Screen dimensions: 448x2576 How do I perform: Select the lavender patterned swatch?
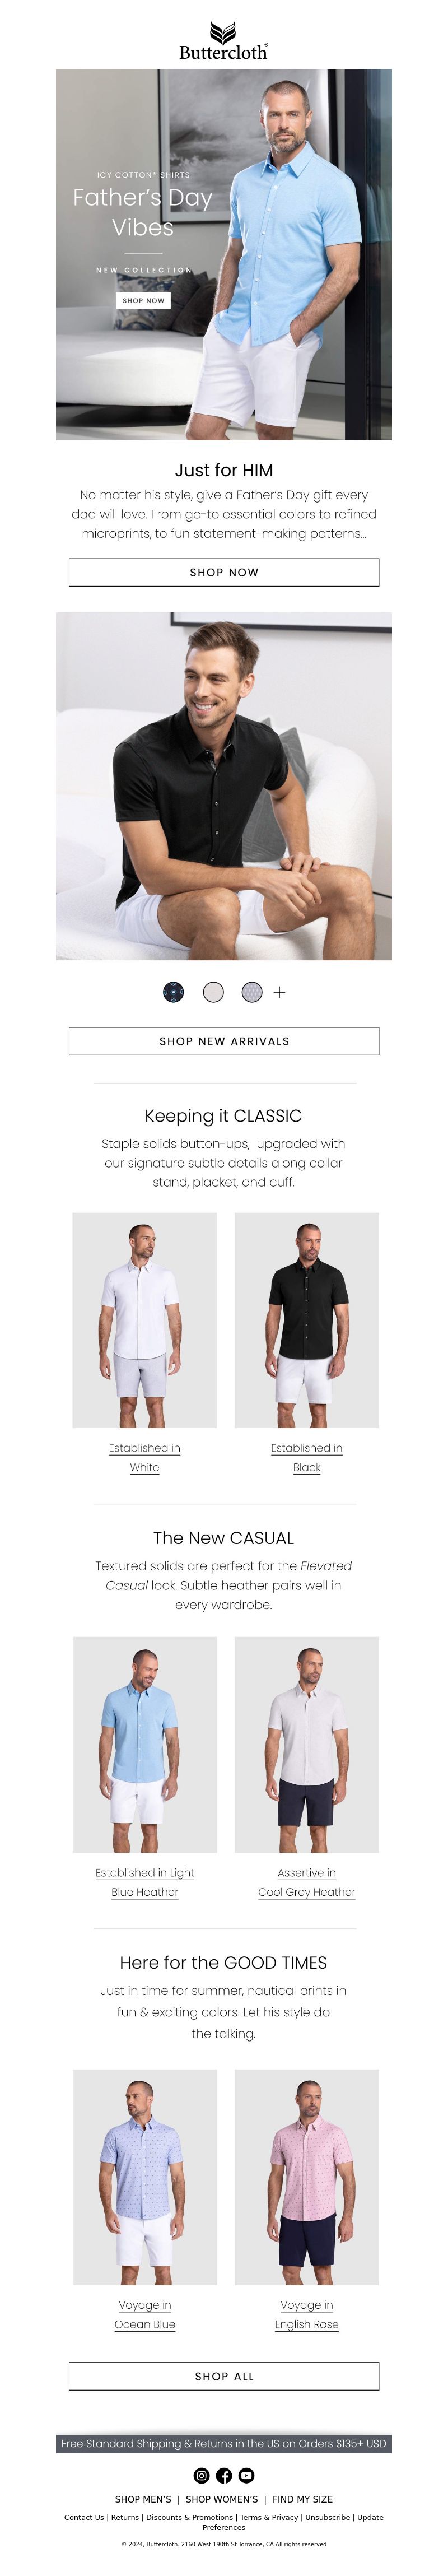[252, 992]
